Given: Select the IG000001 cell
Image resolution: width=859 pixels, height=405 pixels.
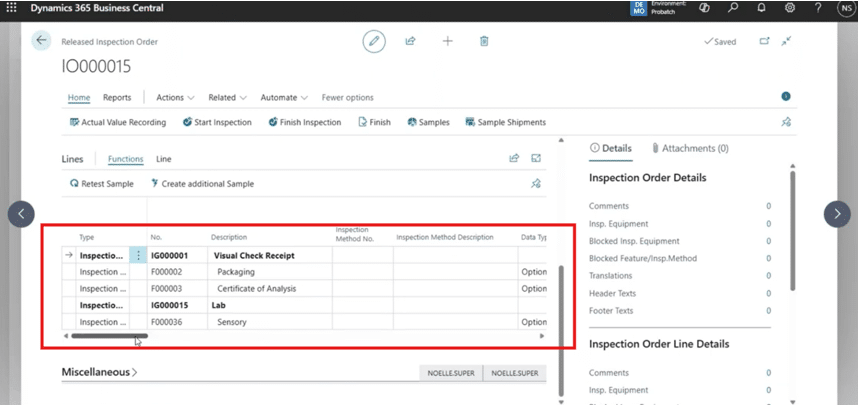Looking at the screenshot, I should 177,255.
